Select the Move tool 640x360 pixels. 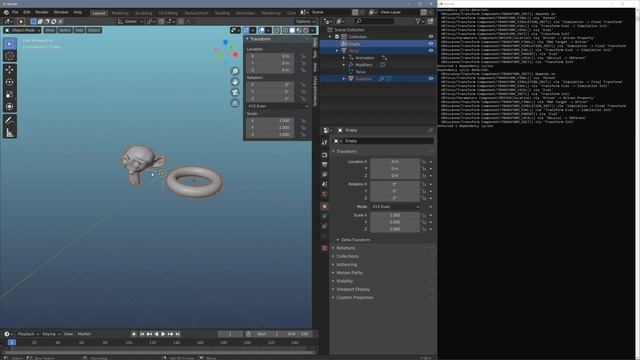(10, 70)
